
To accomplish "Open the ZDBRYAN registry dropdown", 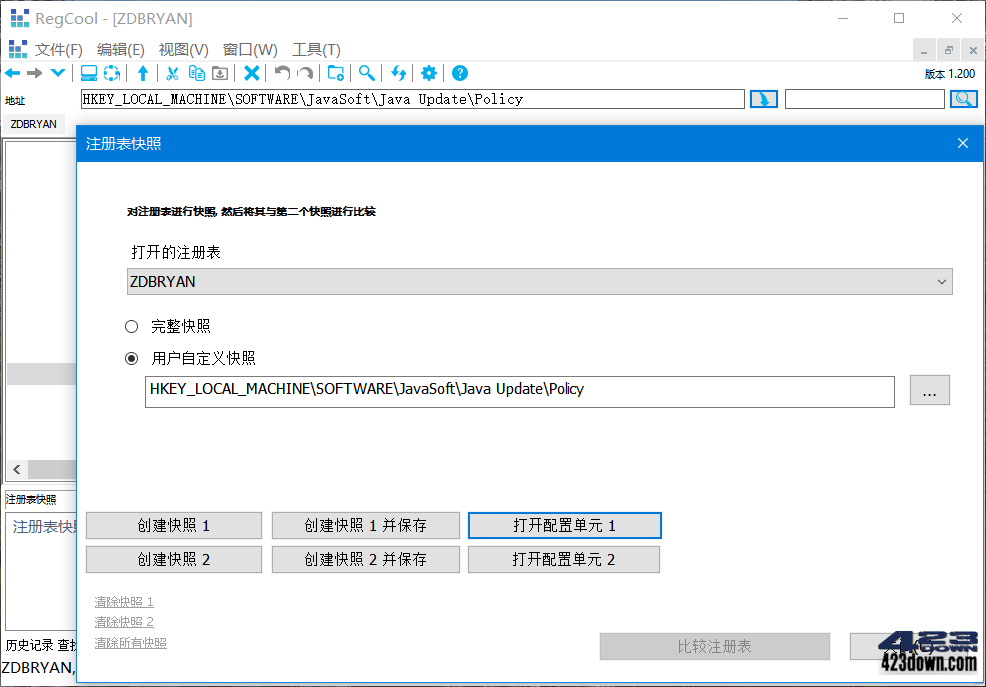I will pyautogui.click(x=539, y=282).
